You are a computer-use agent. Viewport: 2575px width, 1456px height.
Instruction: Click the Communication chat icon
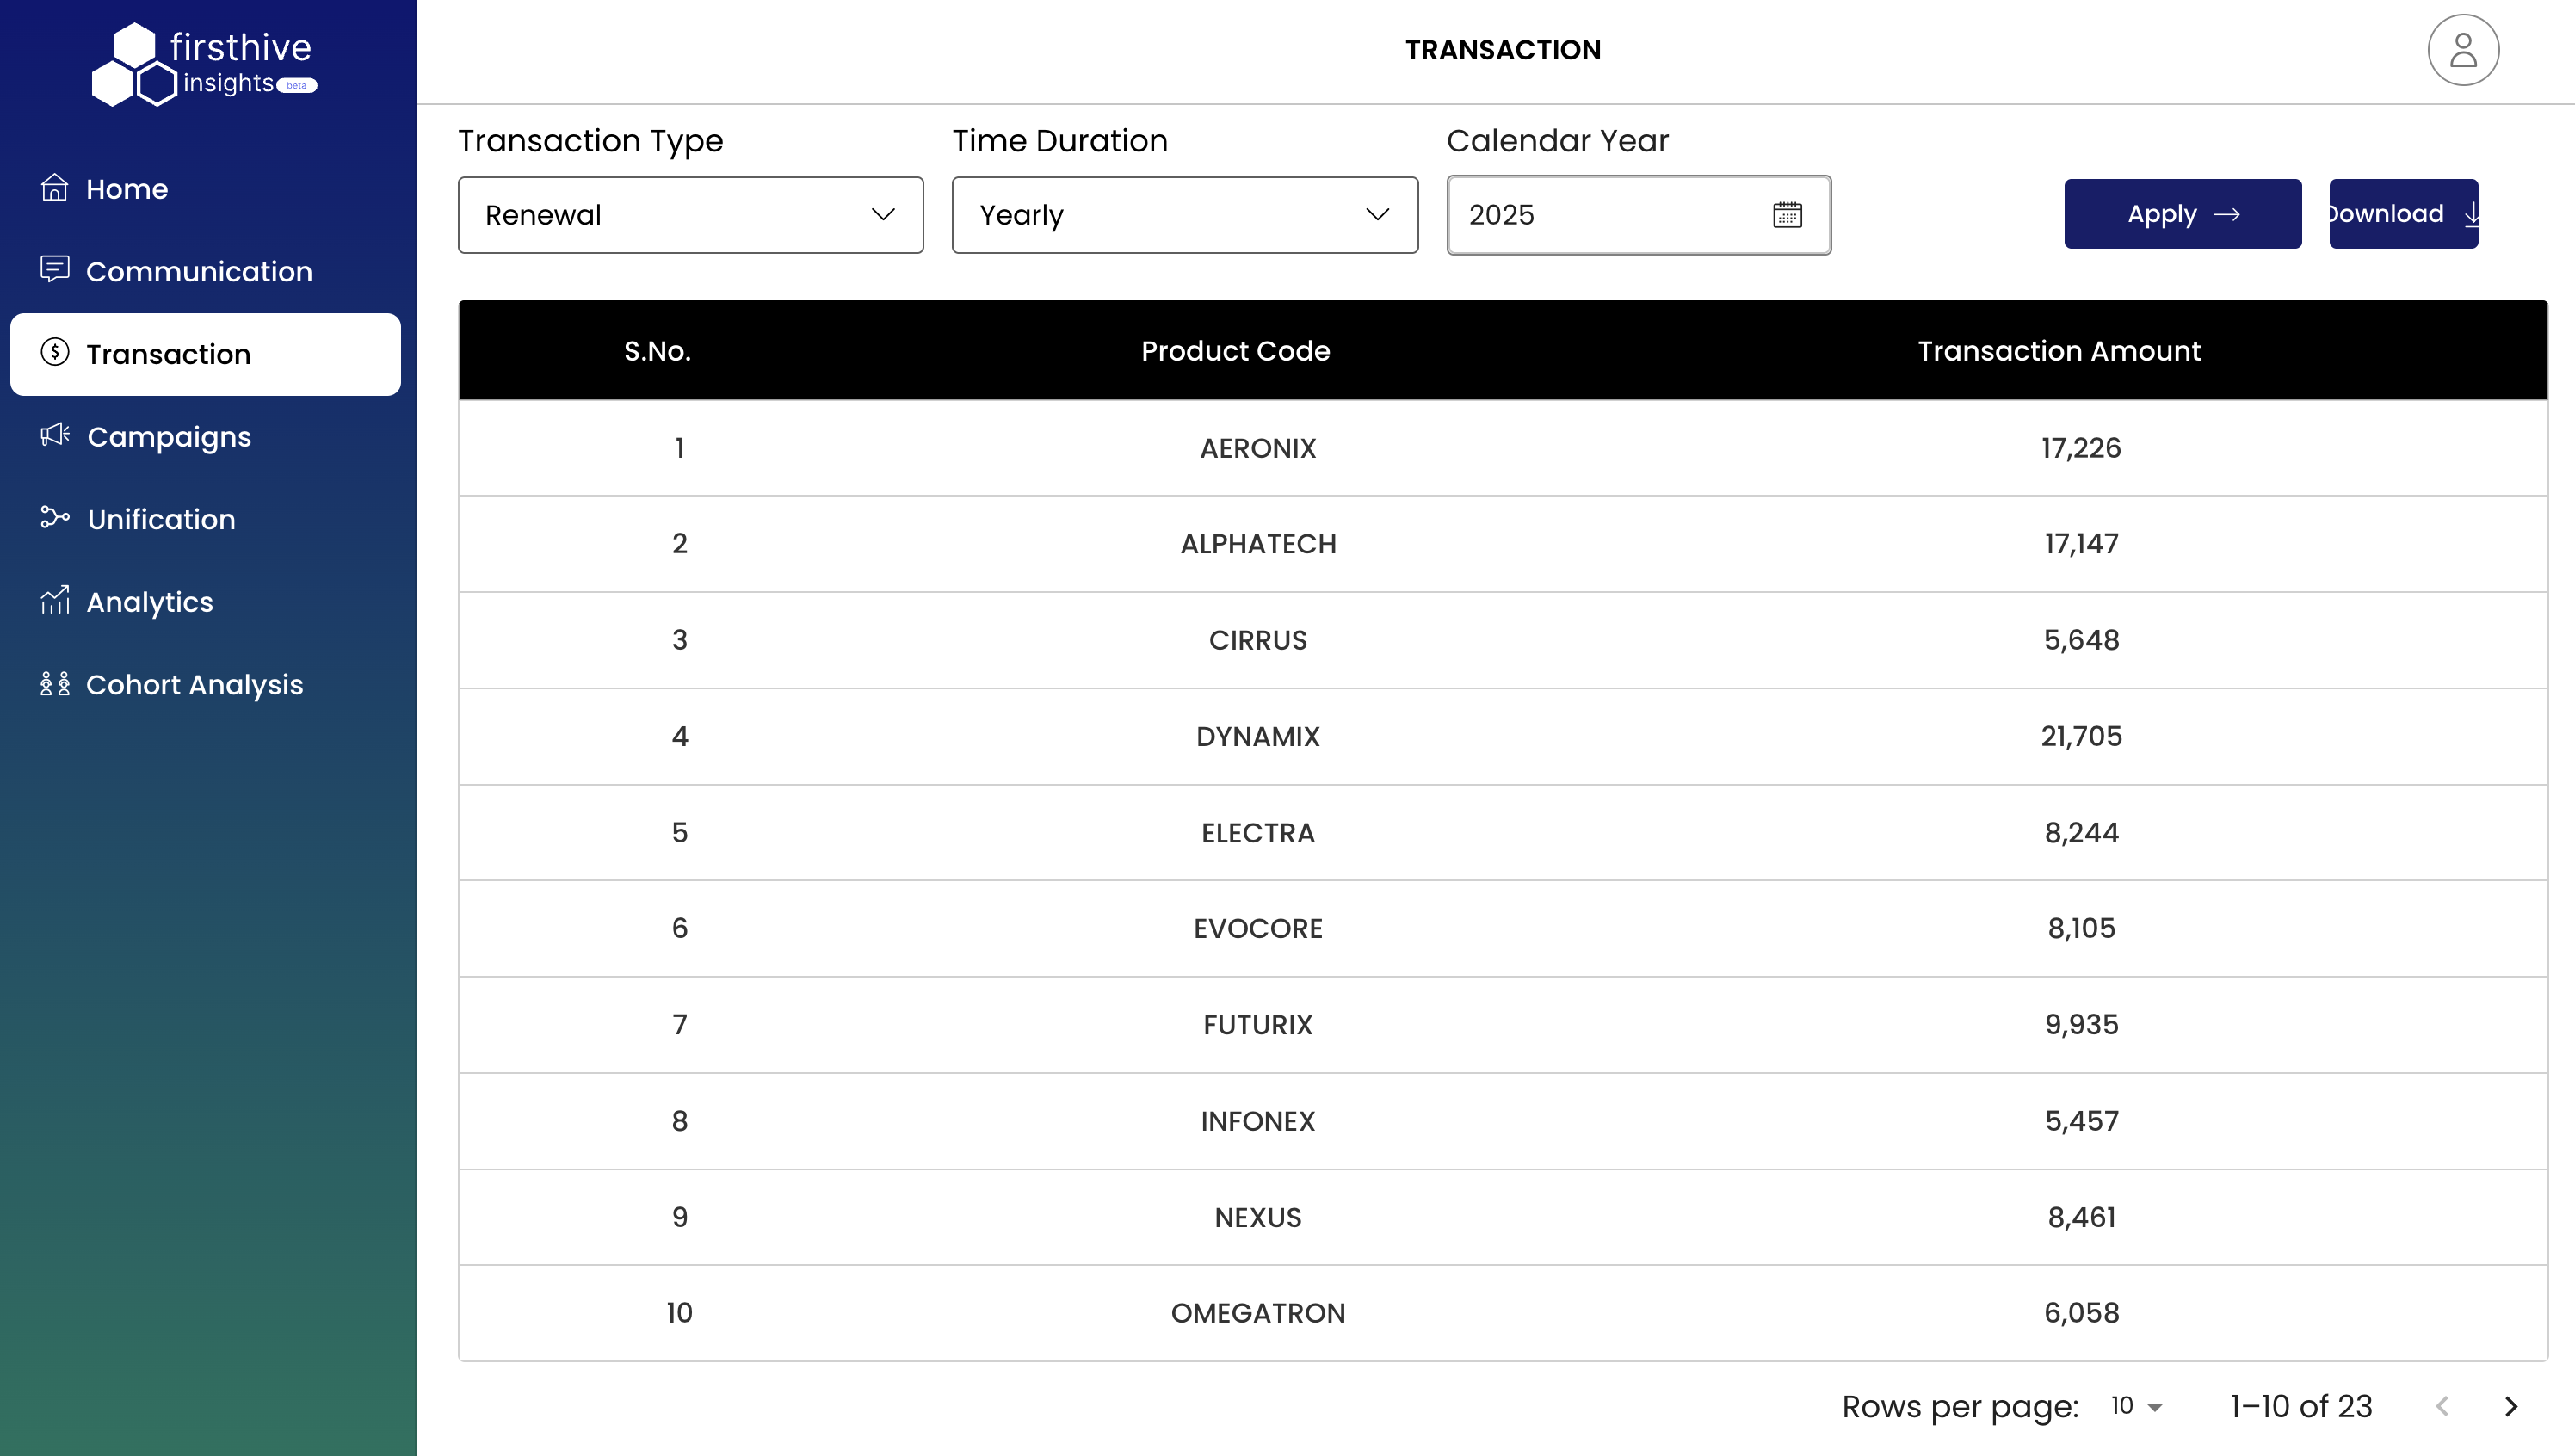coord(54,270)
